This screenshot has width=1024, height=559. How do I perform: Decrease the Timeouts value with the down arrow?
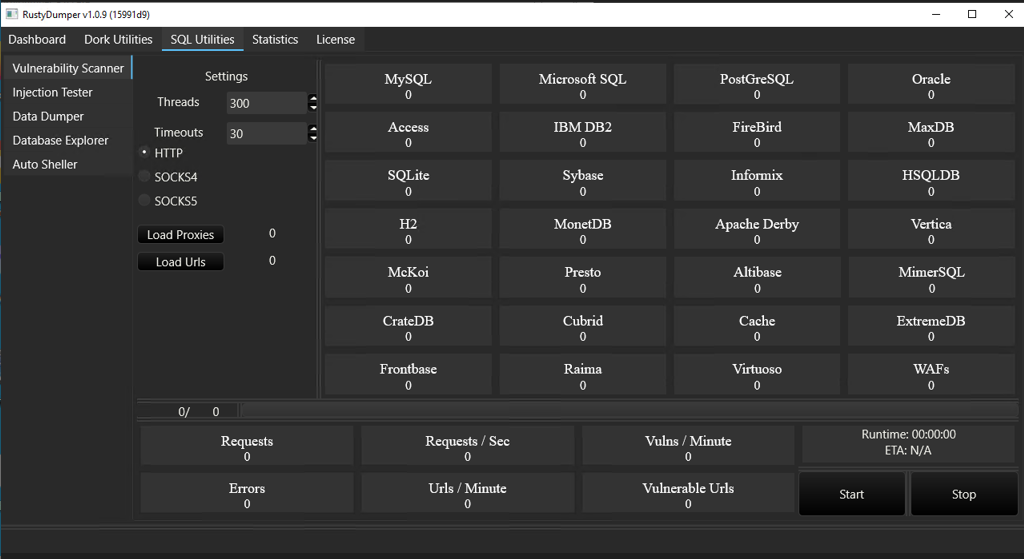click(313, 137)
